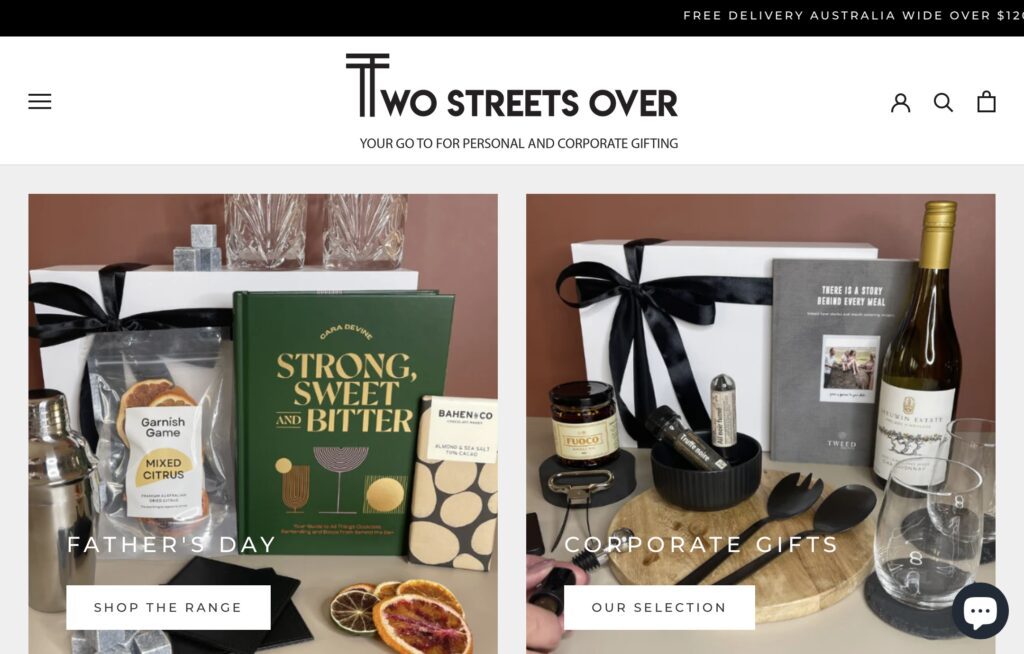Click the Two Streets Over logo
The width and height of the screenshot is (1024, 654).
click(512, 86)
